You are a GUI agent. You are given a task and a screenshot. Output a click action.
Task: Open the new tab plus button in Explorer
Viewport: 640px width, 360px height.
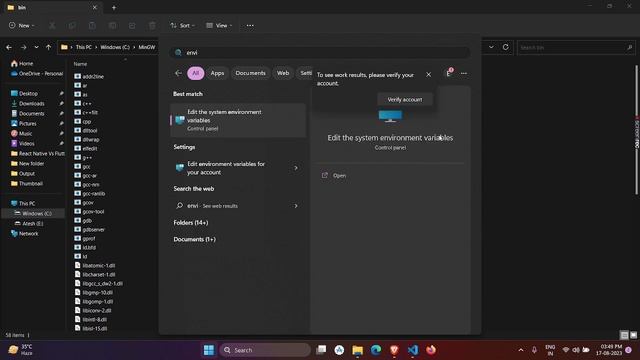(114, 7)
